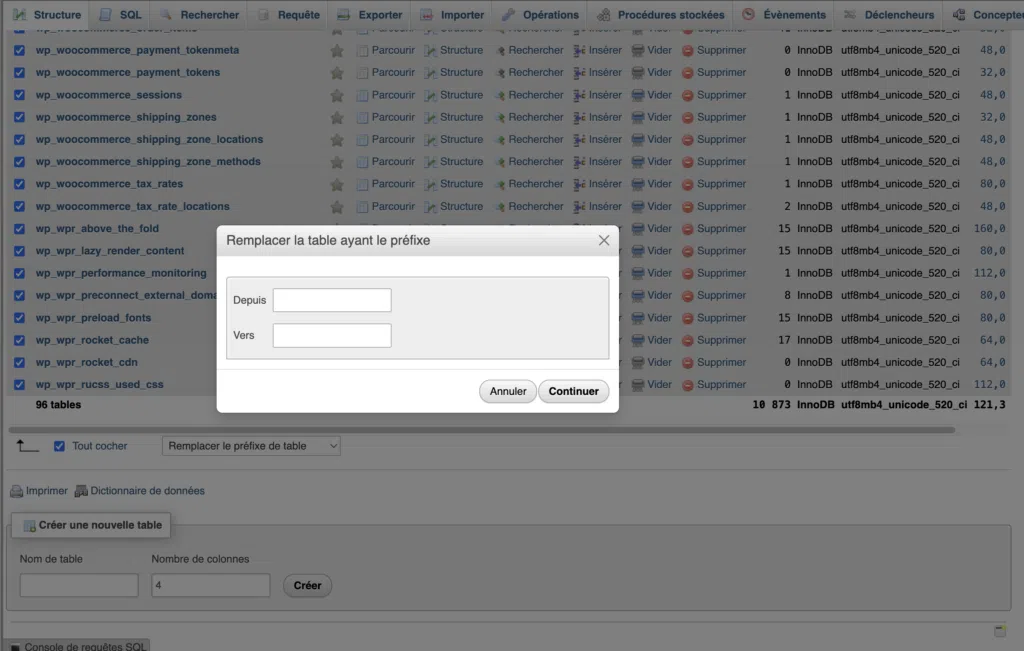Focus the Nom de table field
The width and height of the screenshot is (1024, 651).
(x=79, y=586)
